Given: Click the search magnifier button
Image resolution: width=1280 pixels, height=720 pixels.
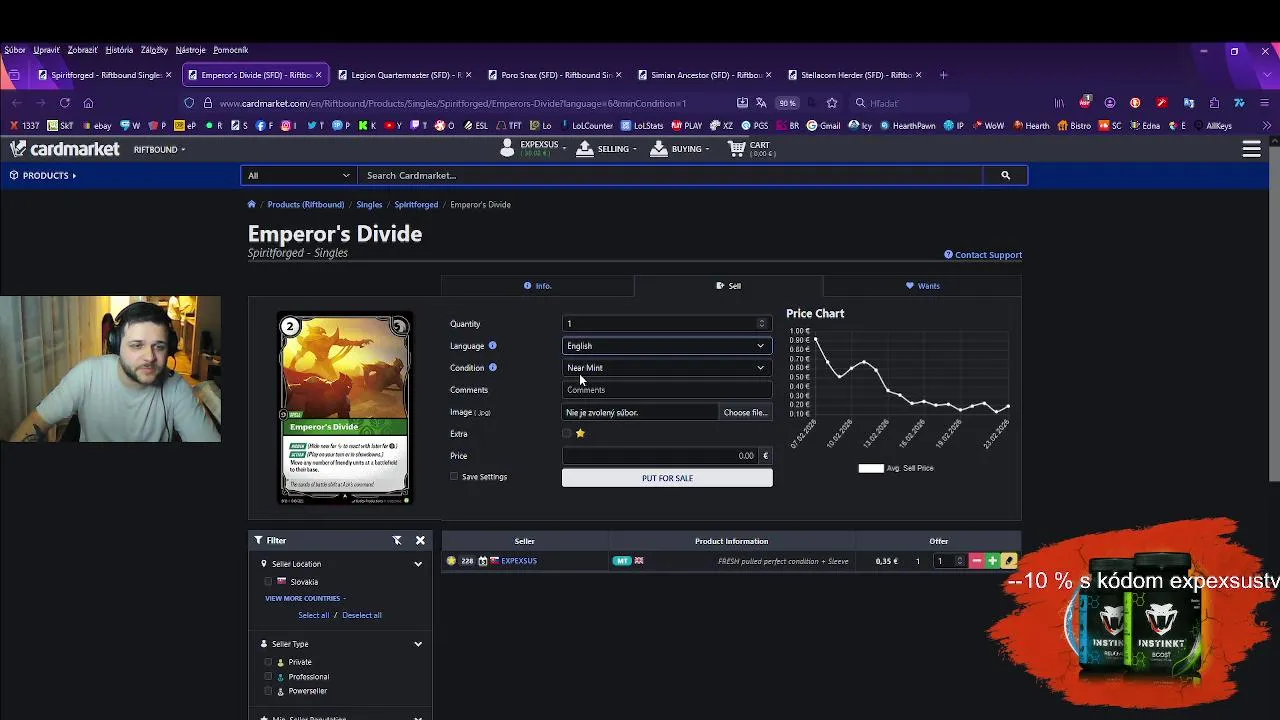Looking at the screenshot, I should [1005, 175].
